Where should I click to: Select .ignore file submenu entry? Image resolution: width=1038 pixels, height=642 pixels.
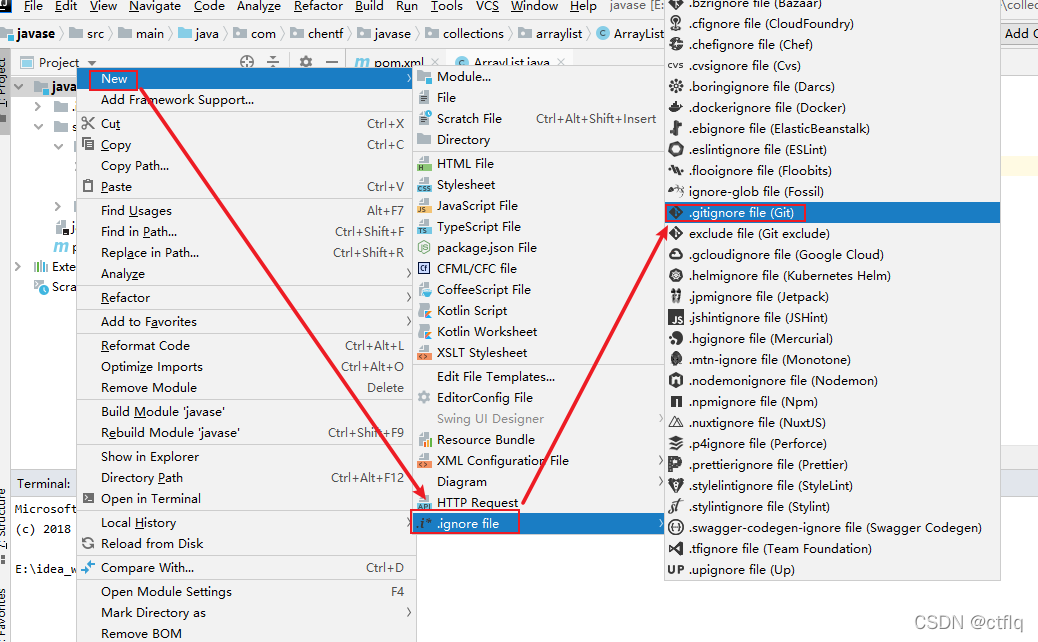click(x=539, y=524)
